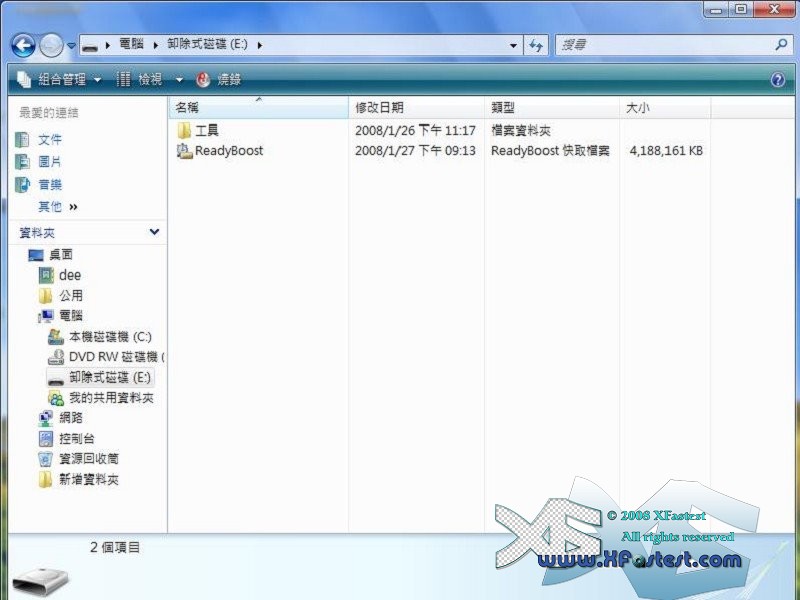Screen dimensions: 800x600
Task: Click the search magnifier icon
Action: pyautogui.click(x=781, y=45)
